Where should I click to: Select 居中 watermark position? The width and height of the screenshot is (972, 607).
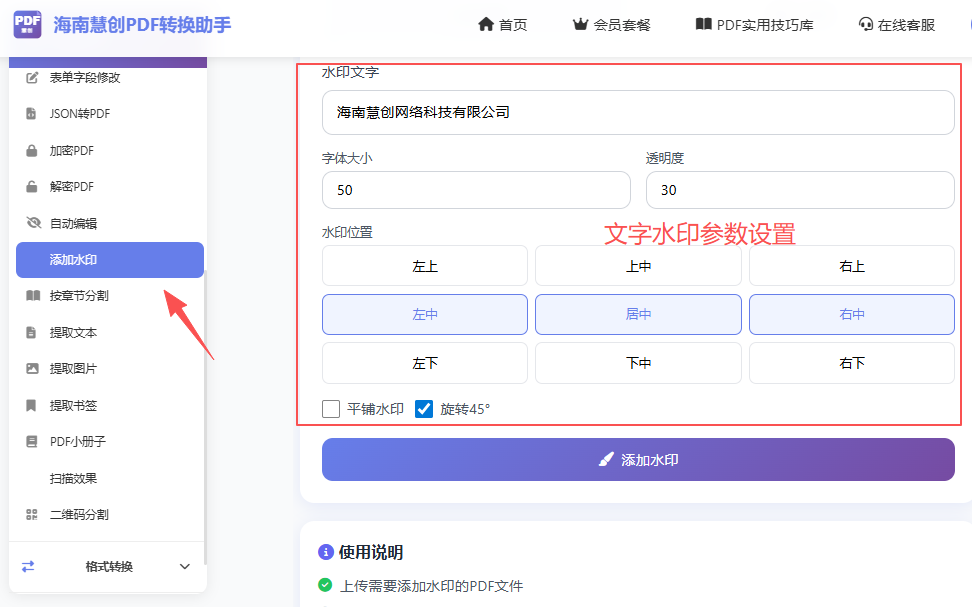tap(638, 314)
